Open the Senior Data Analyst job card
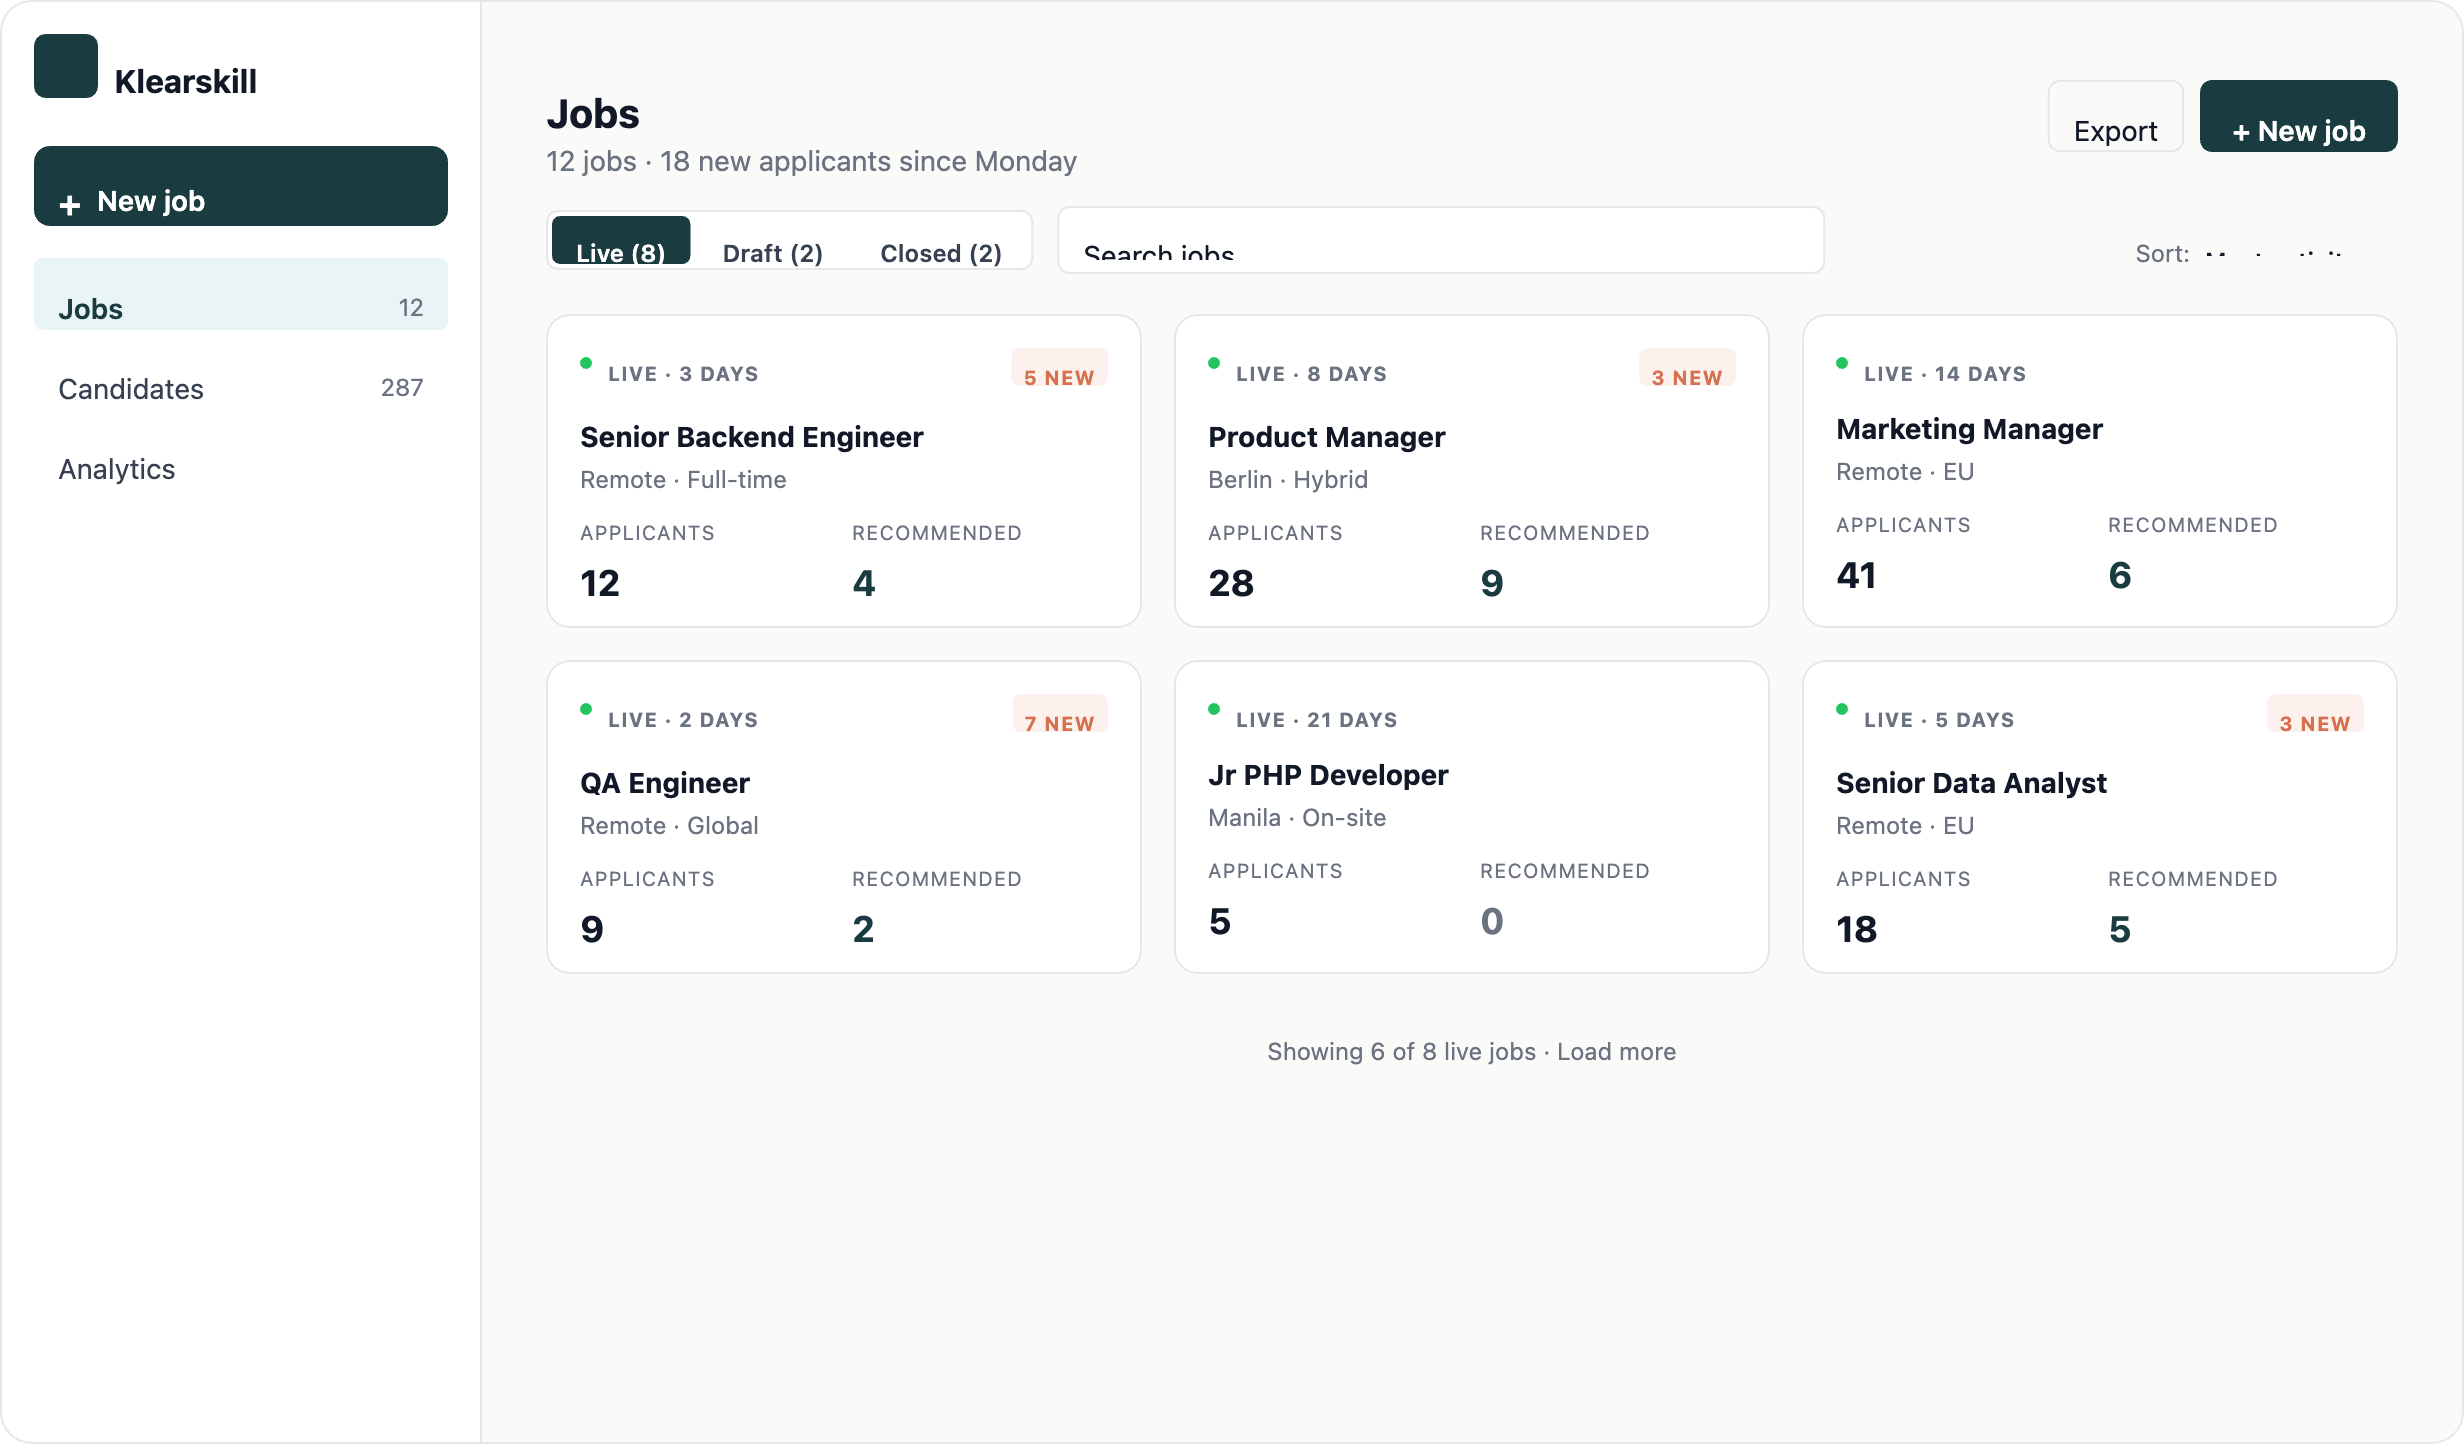Viewport: 2464px width, 1444px height. coord(2100,817)
